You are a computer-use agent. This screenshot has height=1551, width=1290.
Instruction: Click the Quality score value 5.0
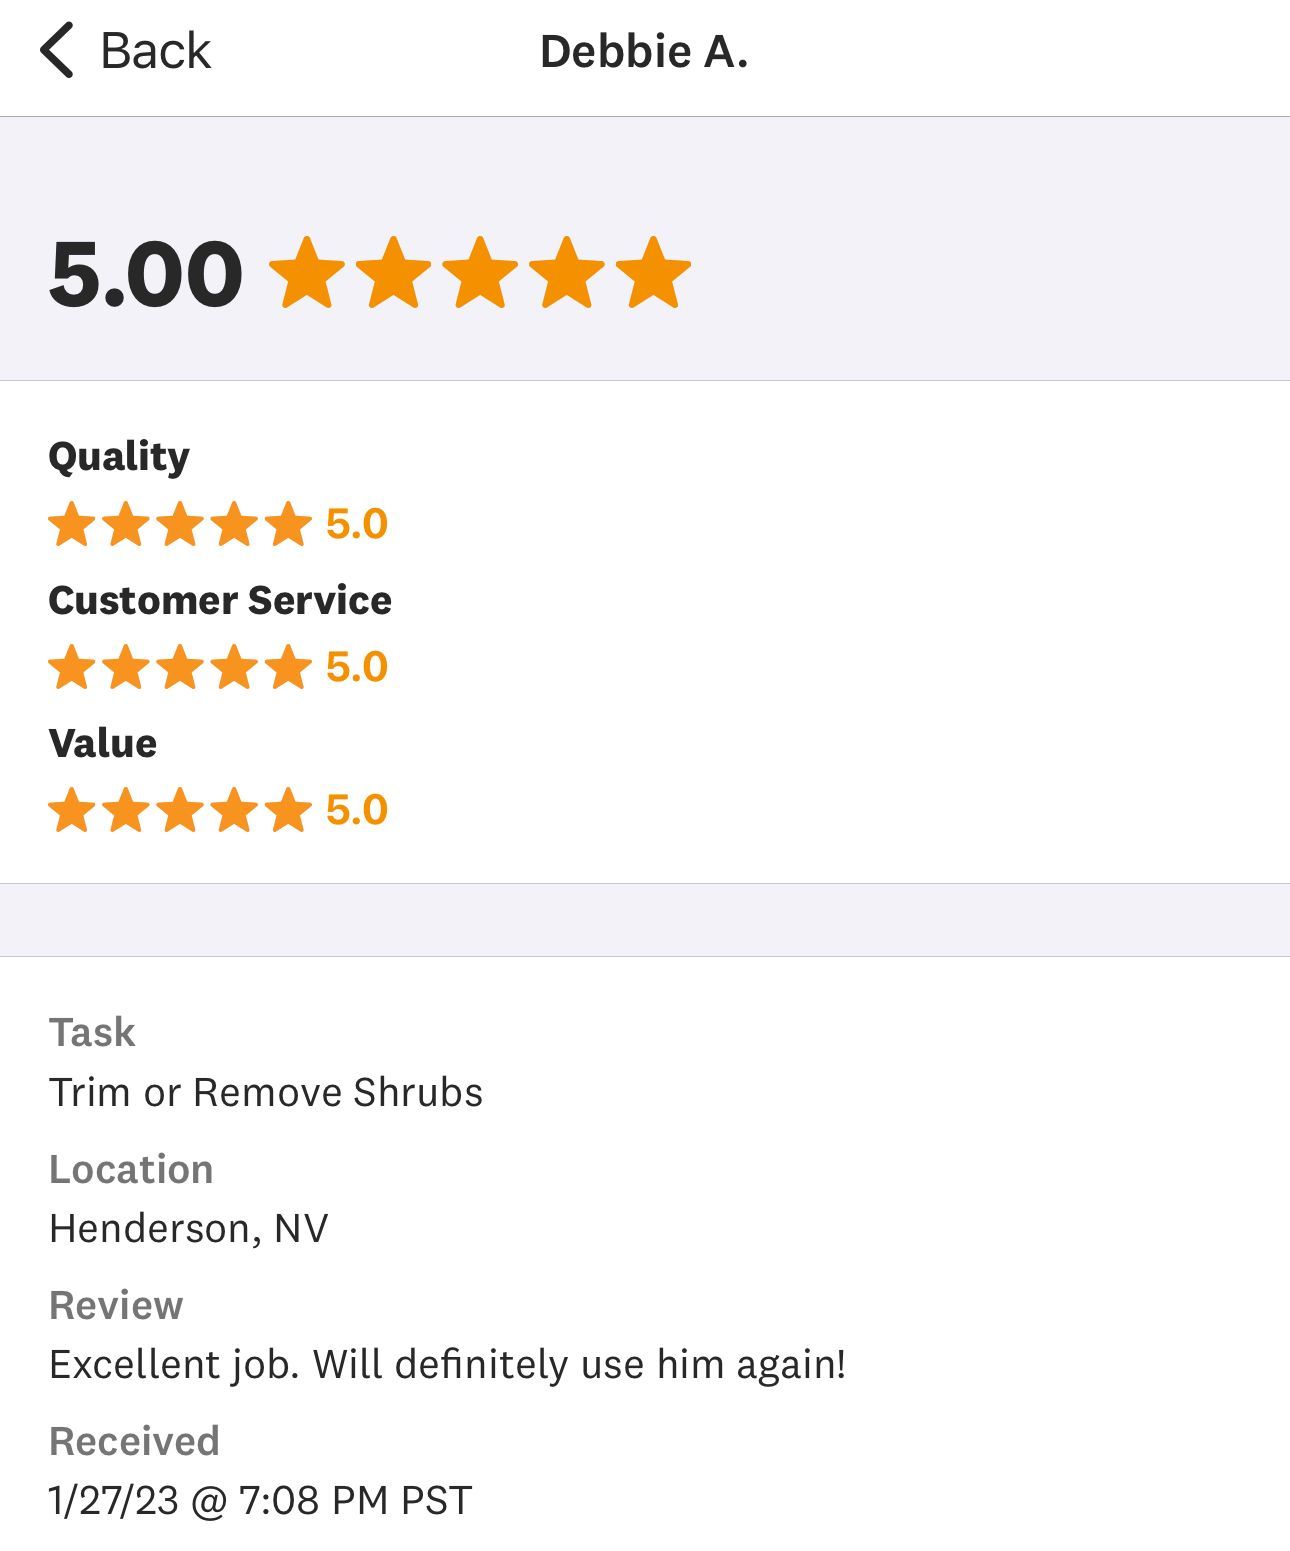click(x=357, y=524)
